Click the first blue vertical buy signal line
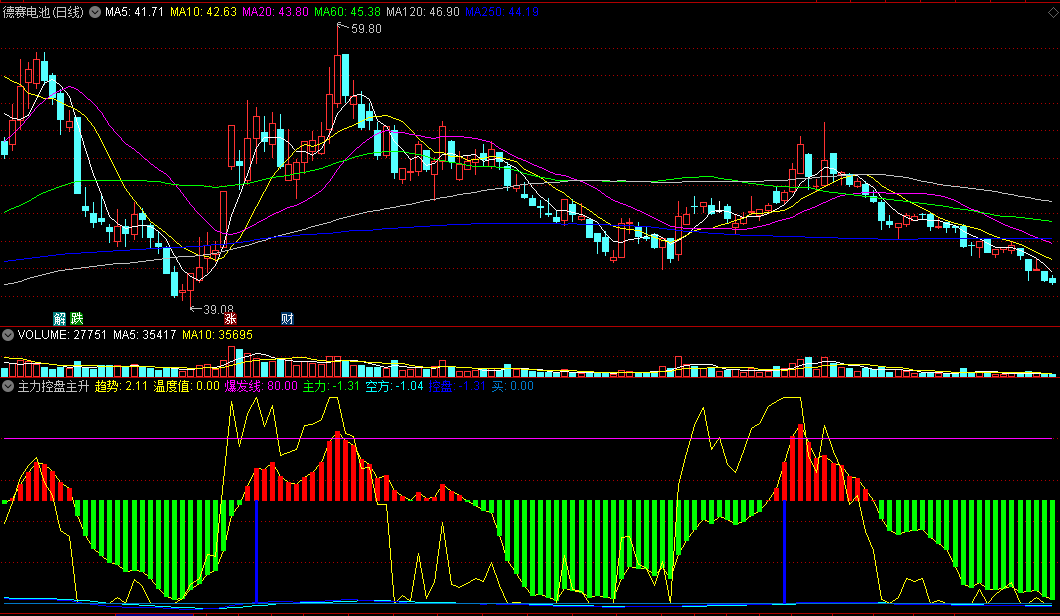 point(256,552)
